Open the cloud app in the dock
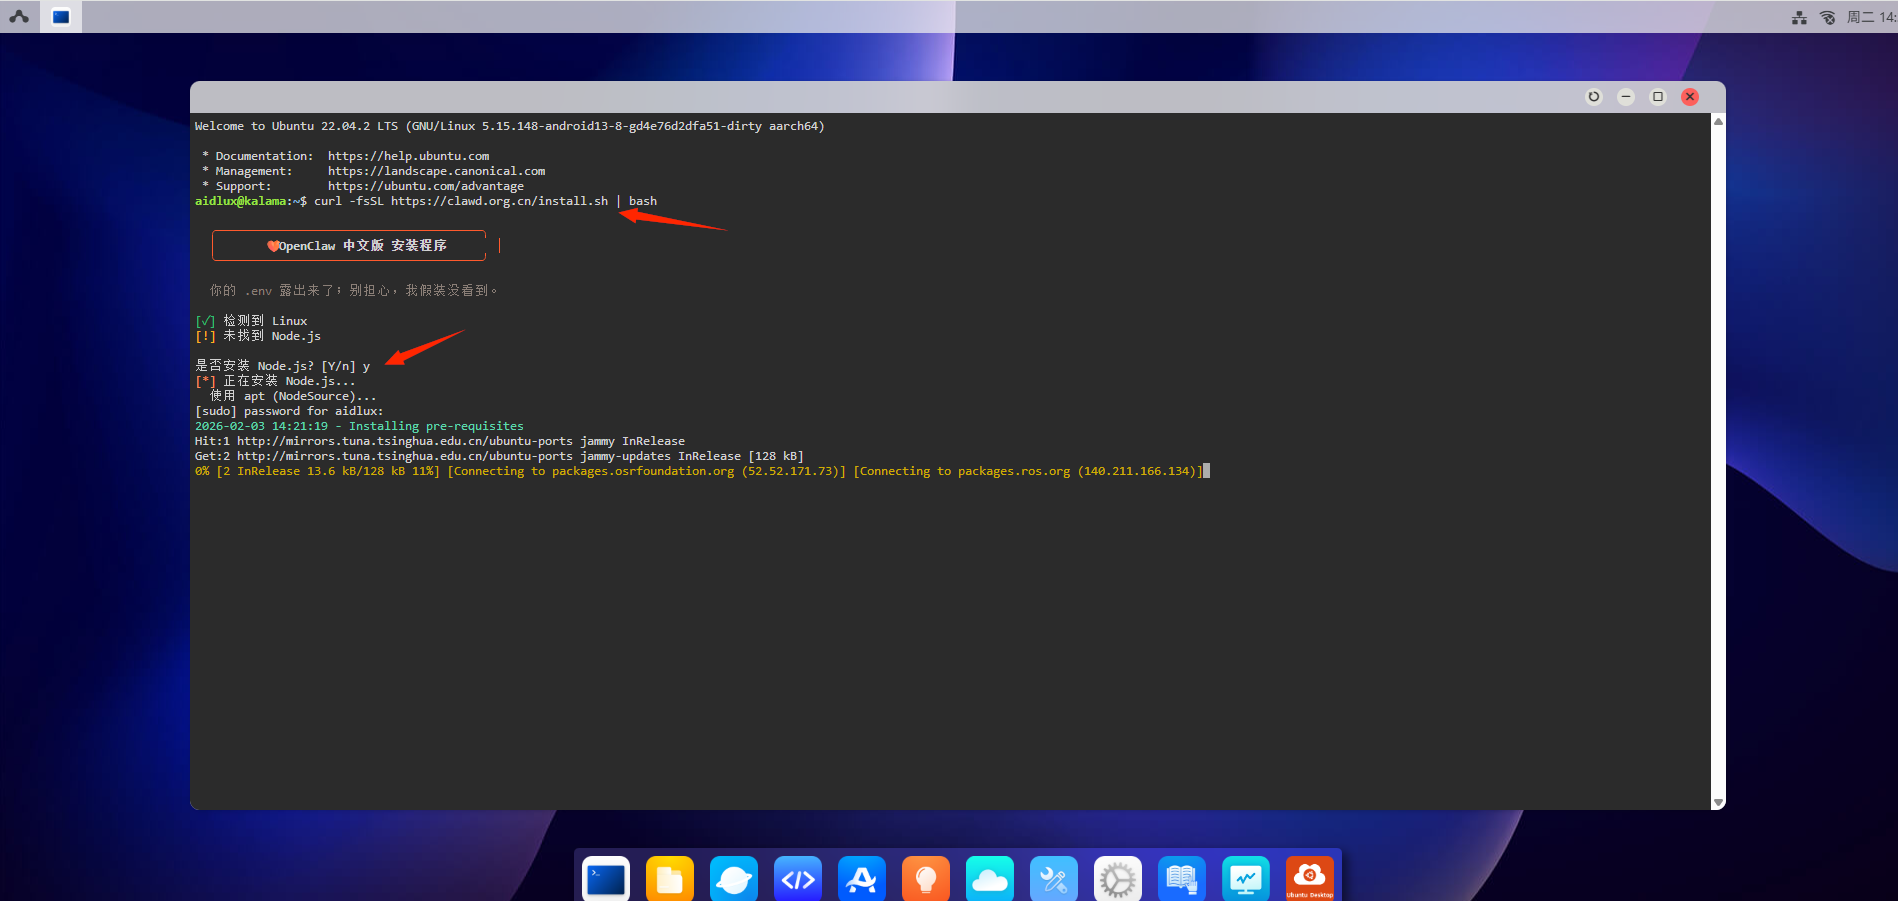 point(990,879)
